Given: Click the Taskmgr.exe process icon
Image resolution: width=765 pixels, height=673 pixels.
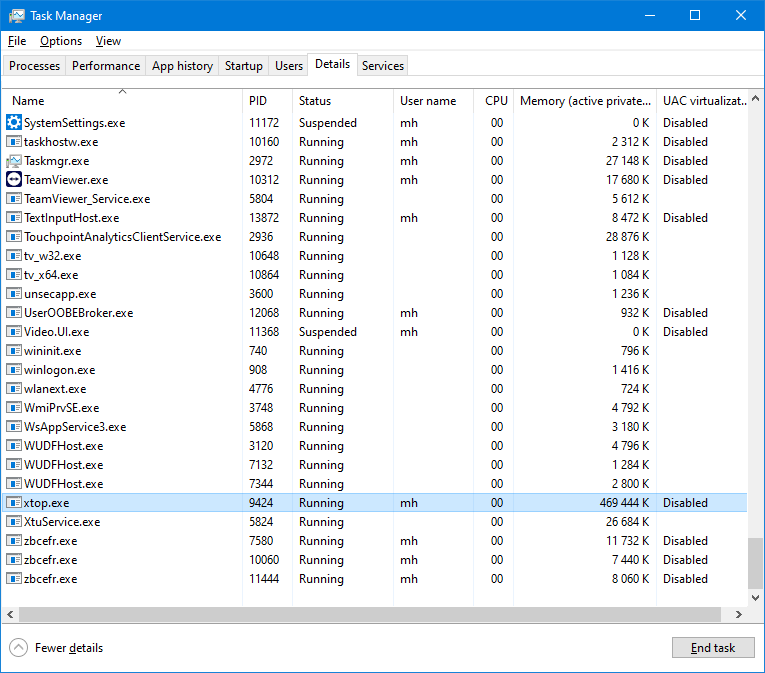Looking at the screenshot, I should (14, 161).
